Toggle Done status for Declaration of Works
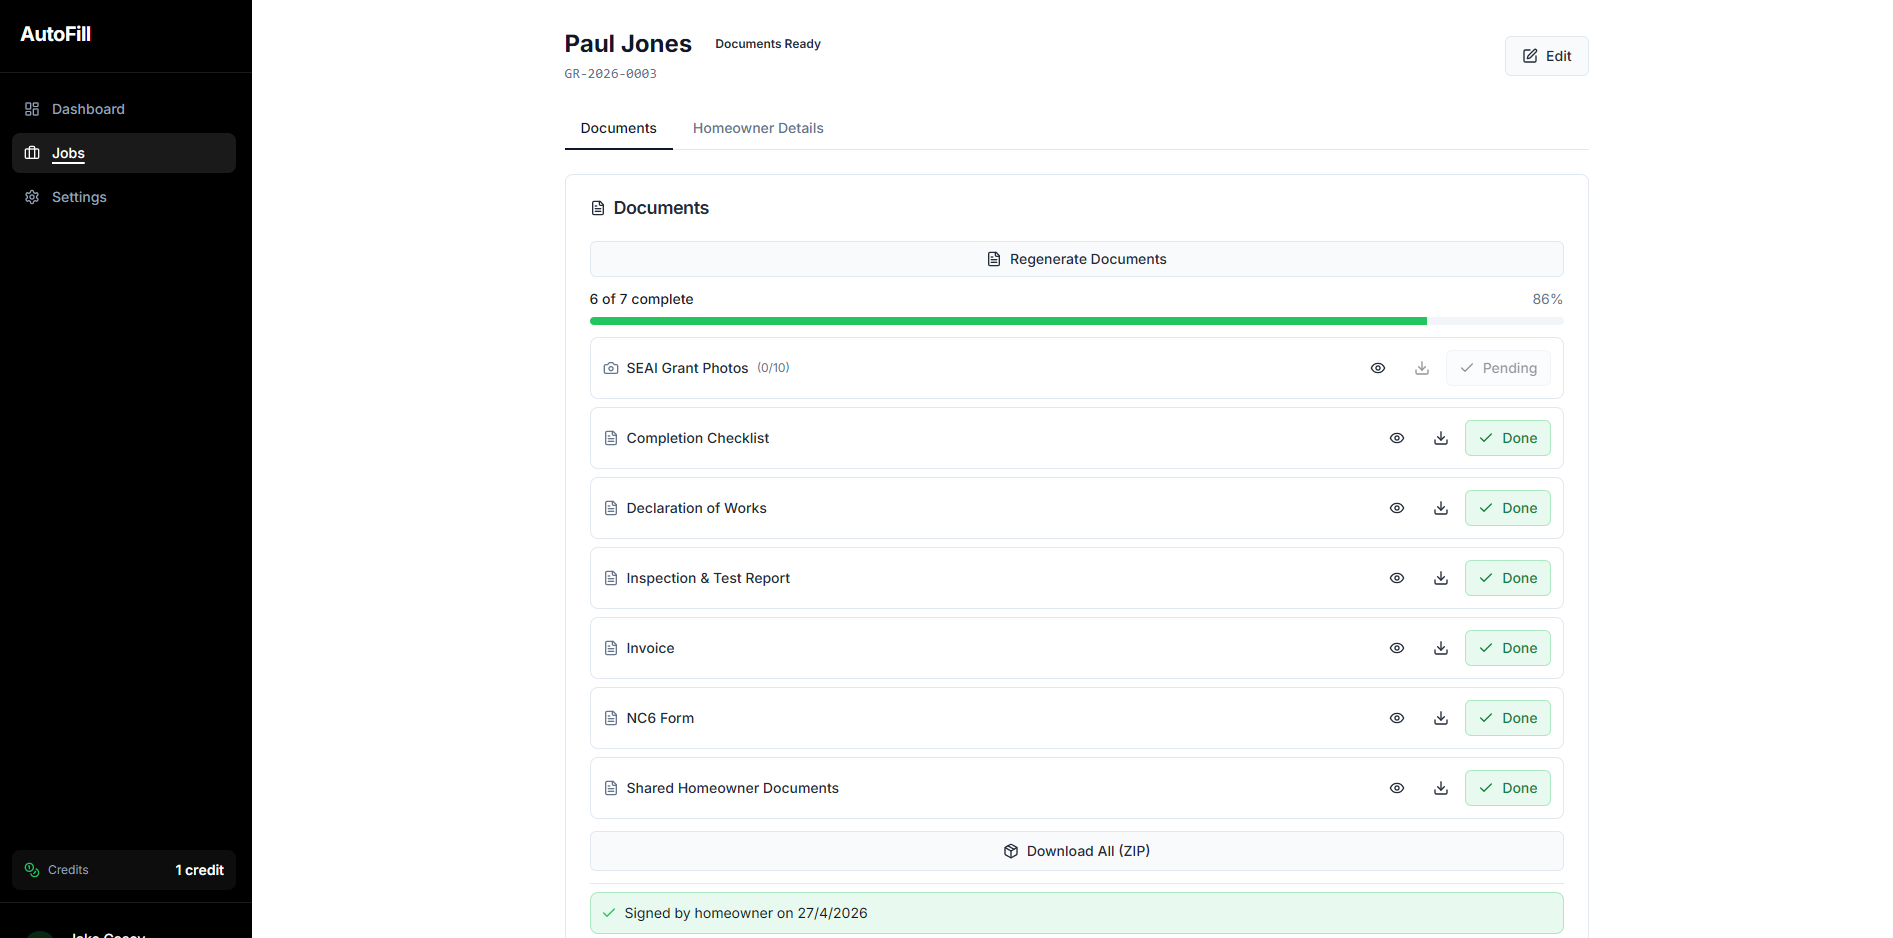The height and width of the screenshot is (938, 1893). (x=1508, y=508)
